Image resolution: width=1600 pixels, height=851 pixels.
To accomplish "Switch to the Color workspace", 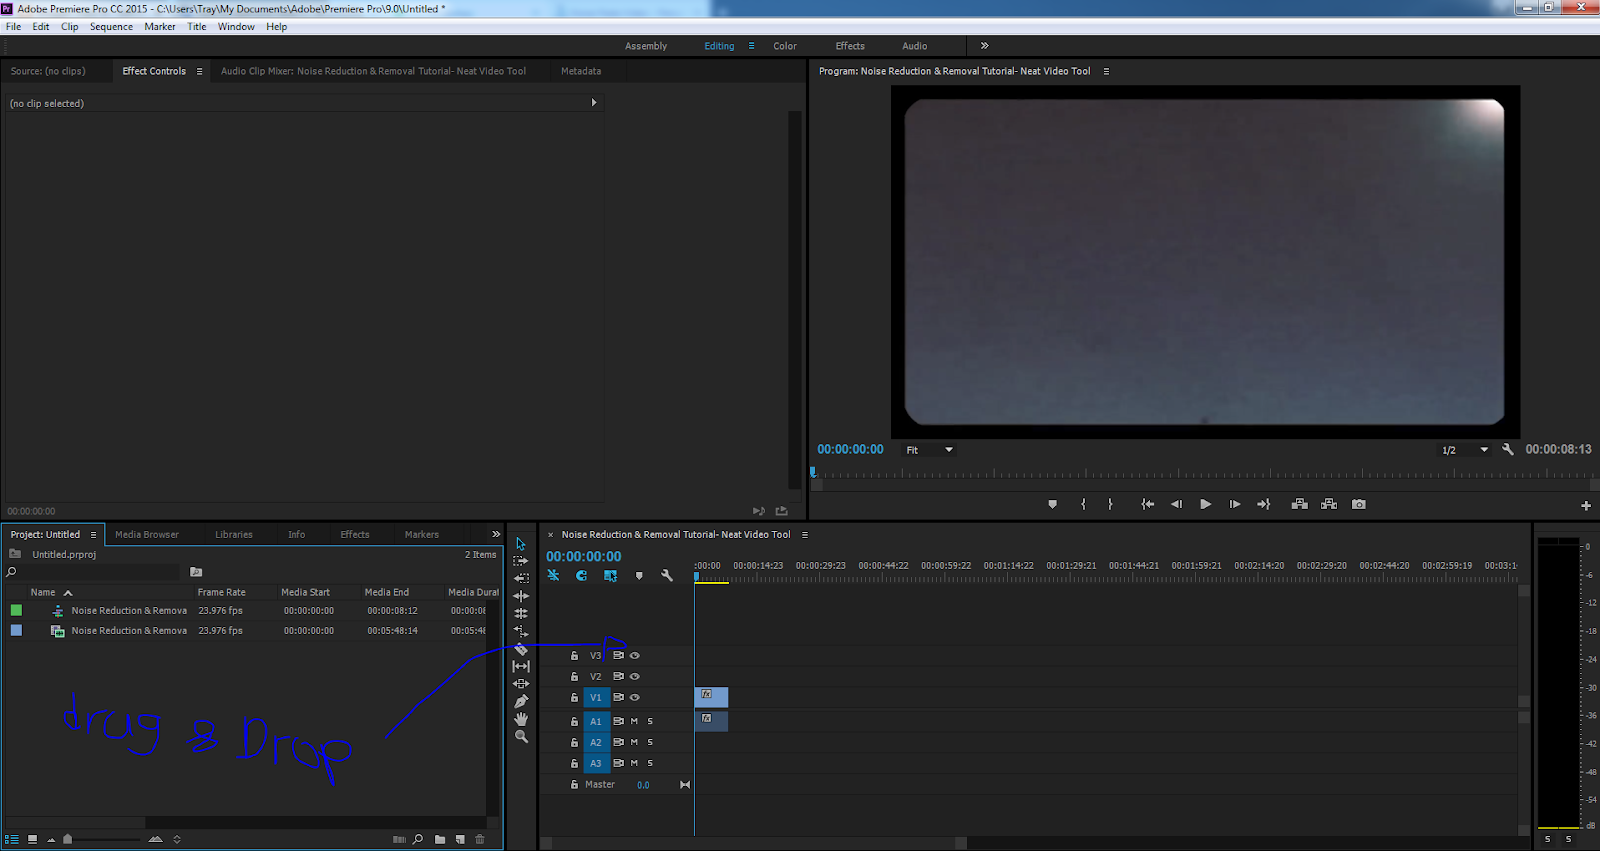I will 785,46.
